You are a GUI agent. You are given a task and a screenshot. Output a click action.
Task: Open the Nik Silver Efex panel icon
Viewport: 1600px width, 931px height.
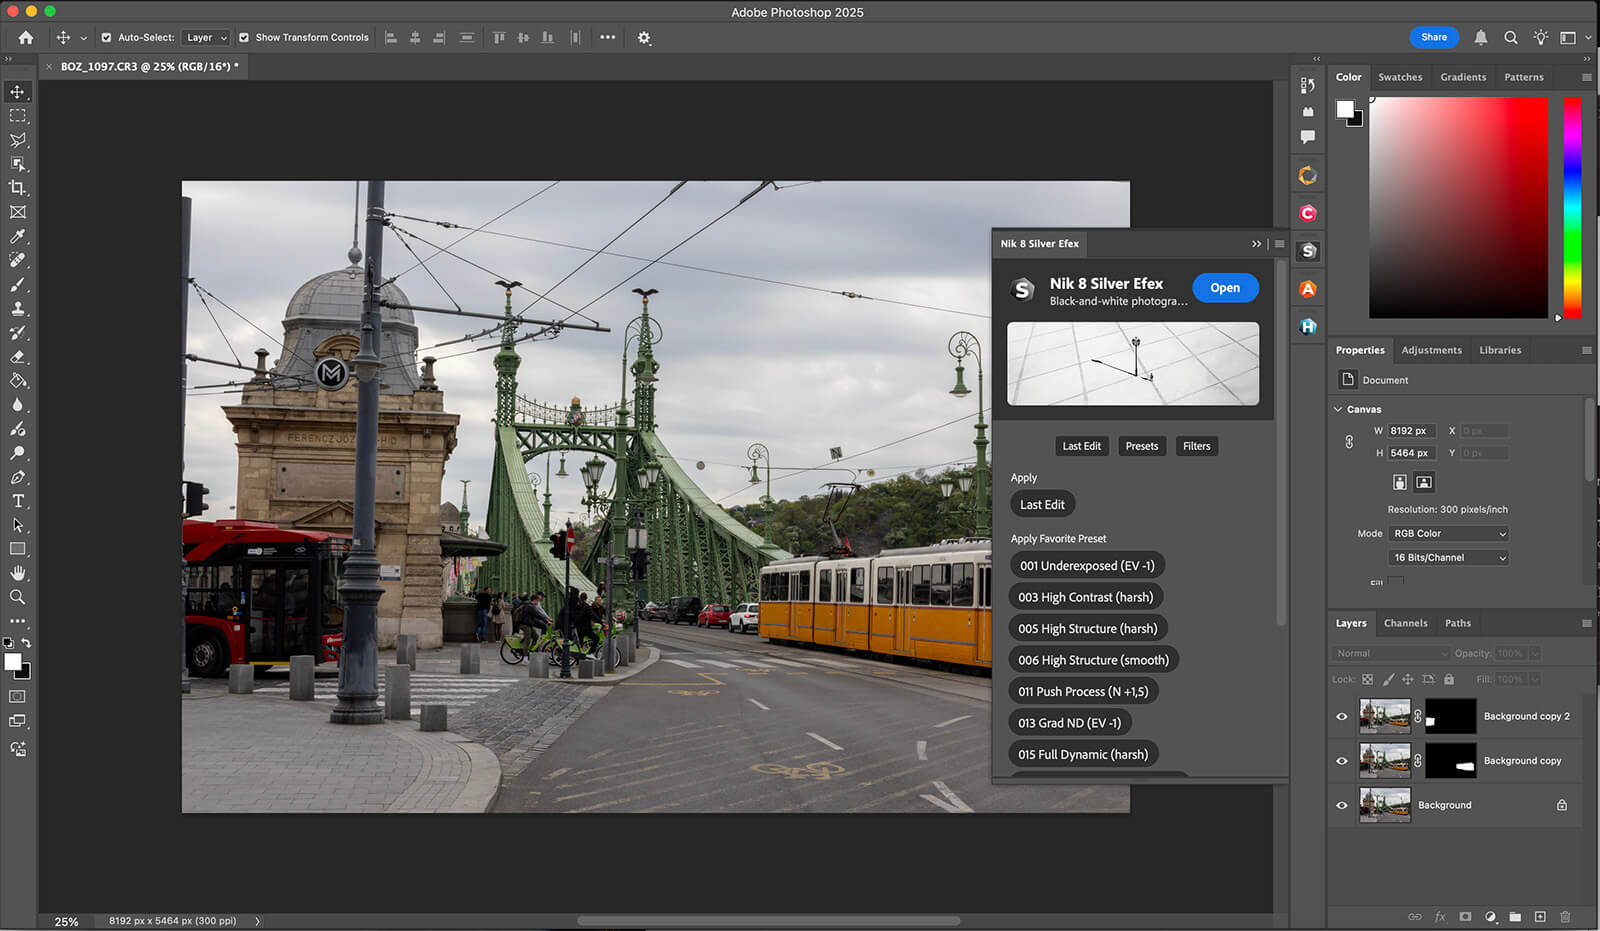coord(1308,251)
